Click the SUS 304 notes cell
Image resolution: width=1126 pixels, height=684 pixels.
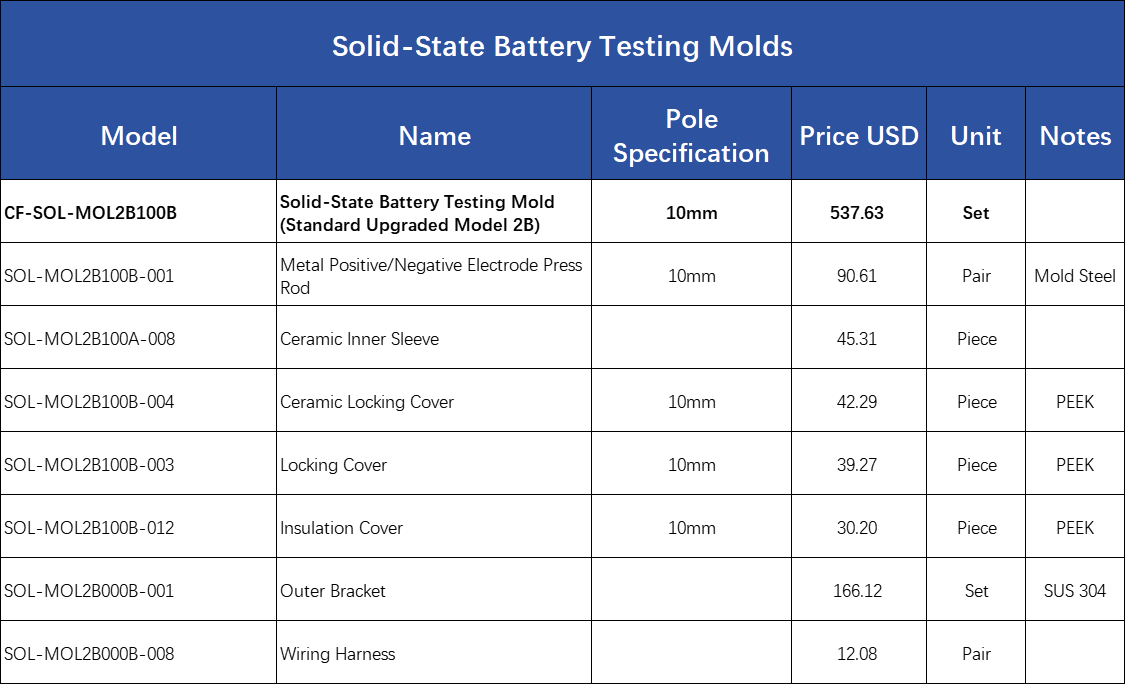pos(1075,591)
